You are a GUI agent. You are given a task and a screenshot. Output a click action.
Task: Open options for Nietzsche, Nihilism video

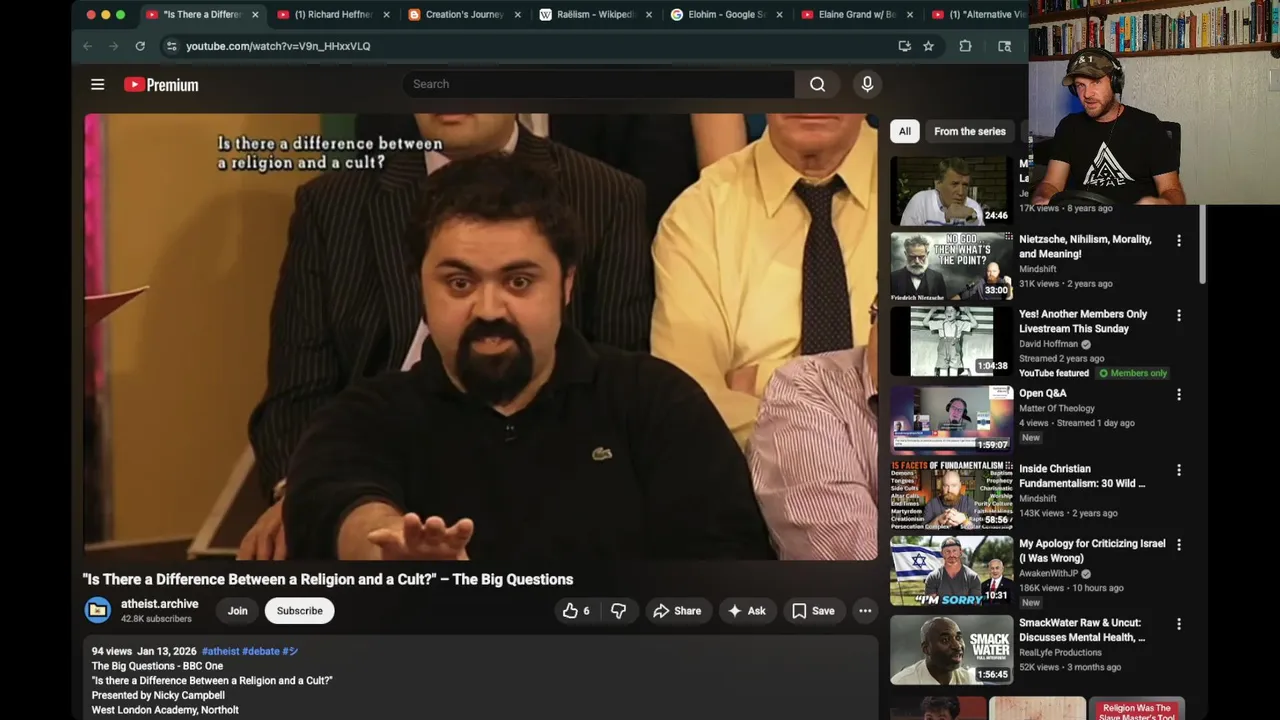1178,241
